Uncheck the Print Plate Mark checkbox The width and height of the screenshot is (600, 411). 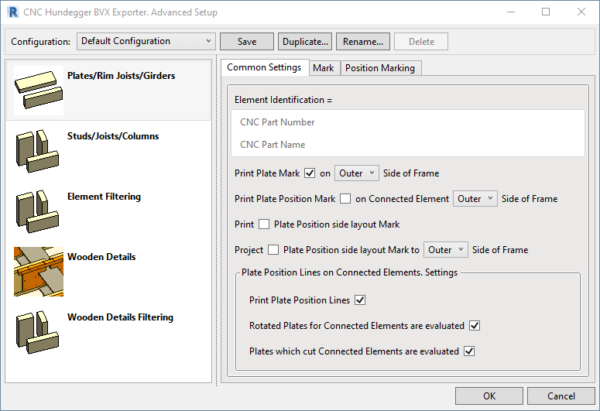(x=310, y=173)
